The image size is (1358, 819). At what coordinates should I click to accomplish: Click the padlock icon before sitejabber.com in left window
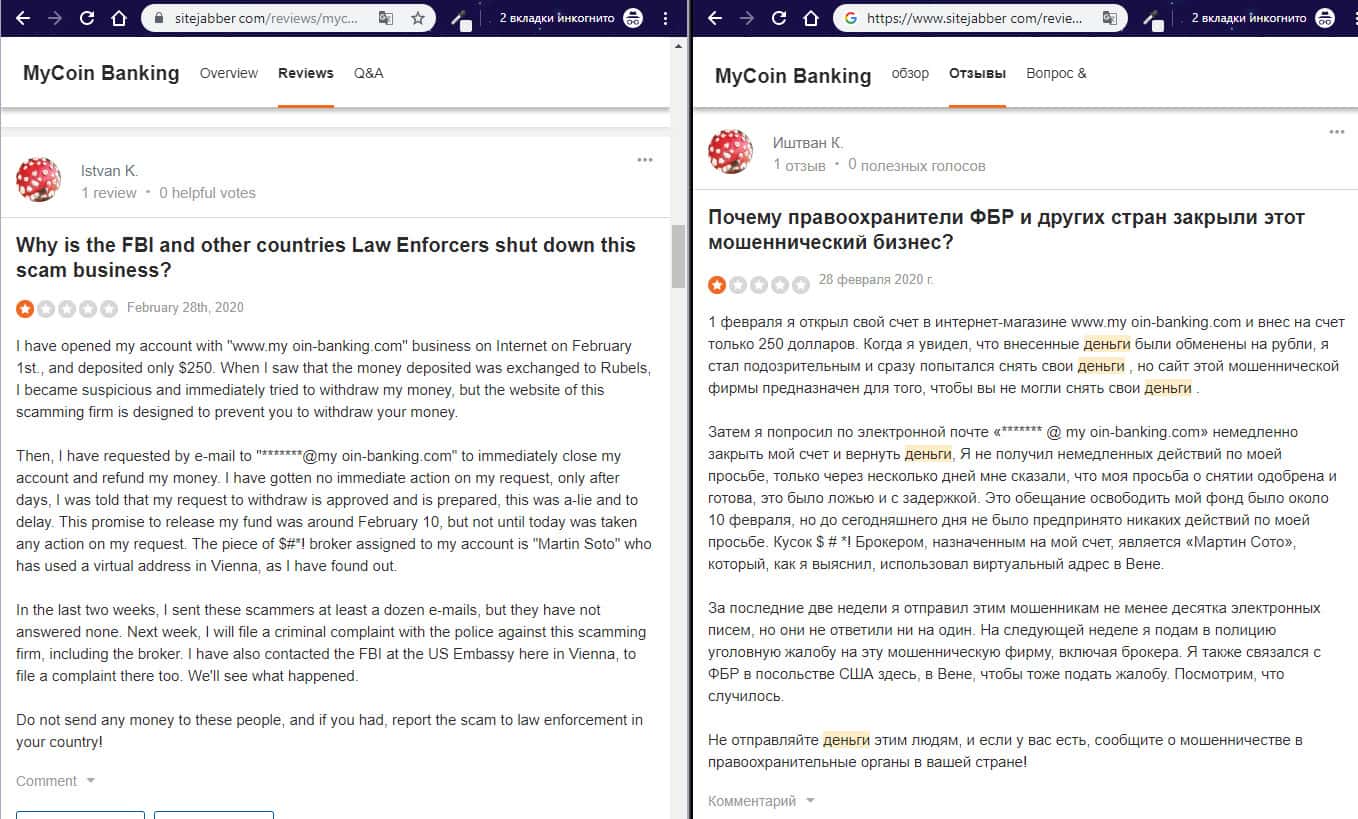[x=158, y=18]
